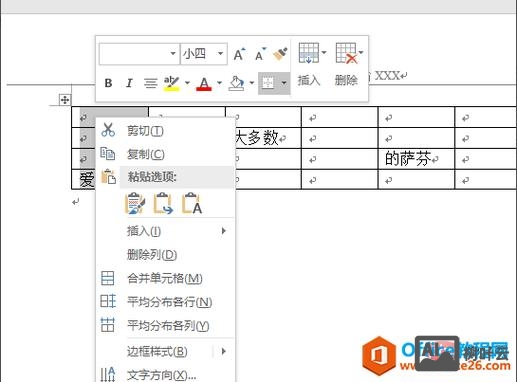The width and height of the screenshot is (517, 382).
Task: Open borders dropdown arrow
Action: point(284,83)
